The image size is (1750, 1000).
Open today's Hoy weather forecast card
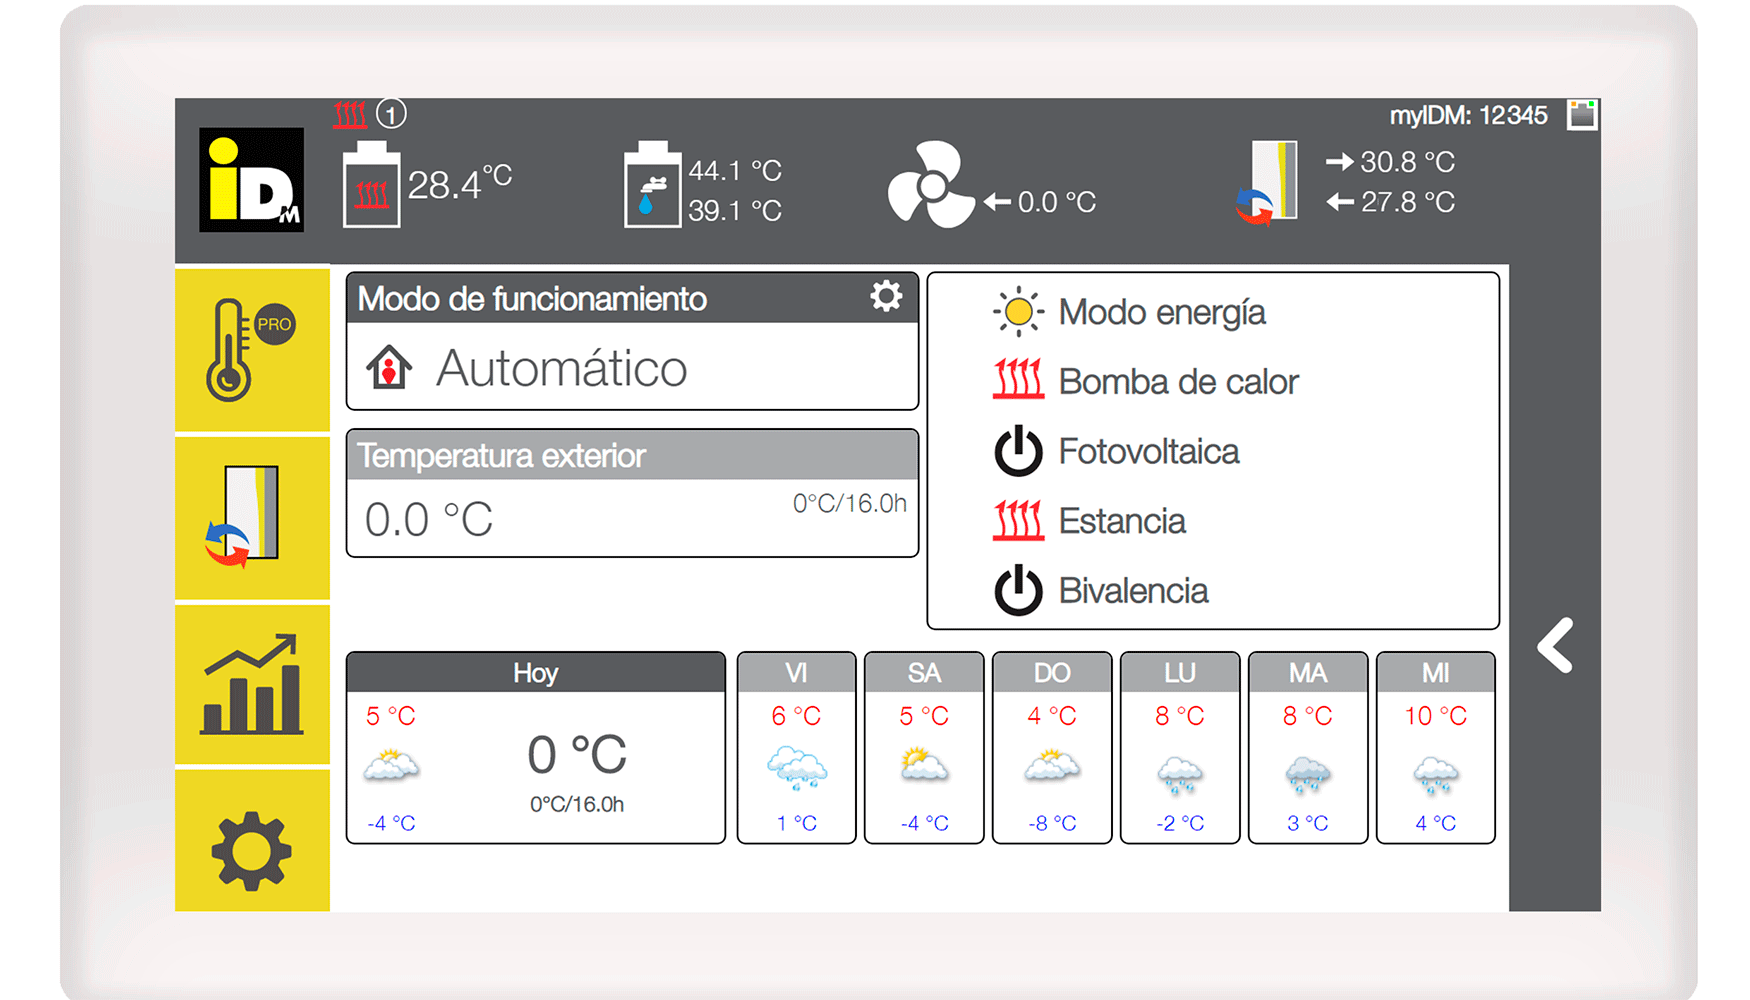tap(536, 748)
